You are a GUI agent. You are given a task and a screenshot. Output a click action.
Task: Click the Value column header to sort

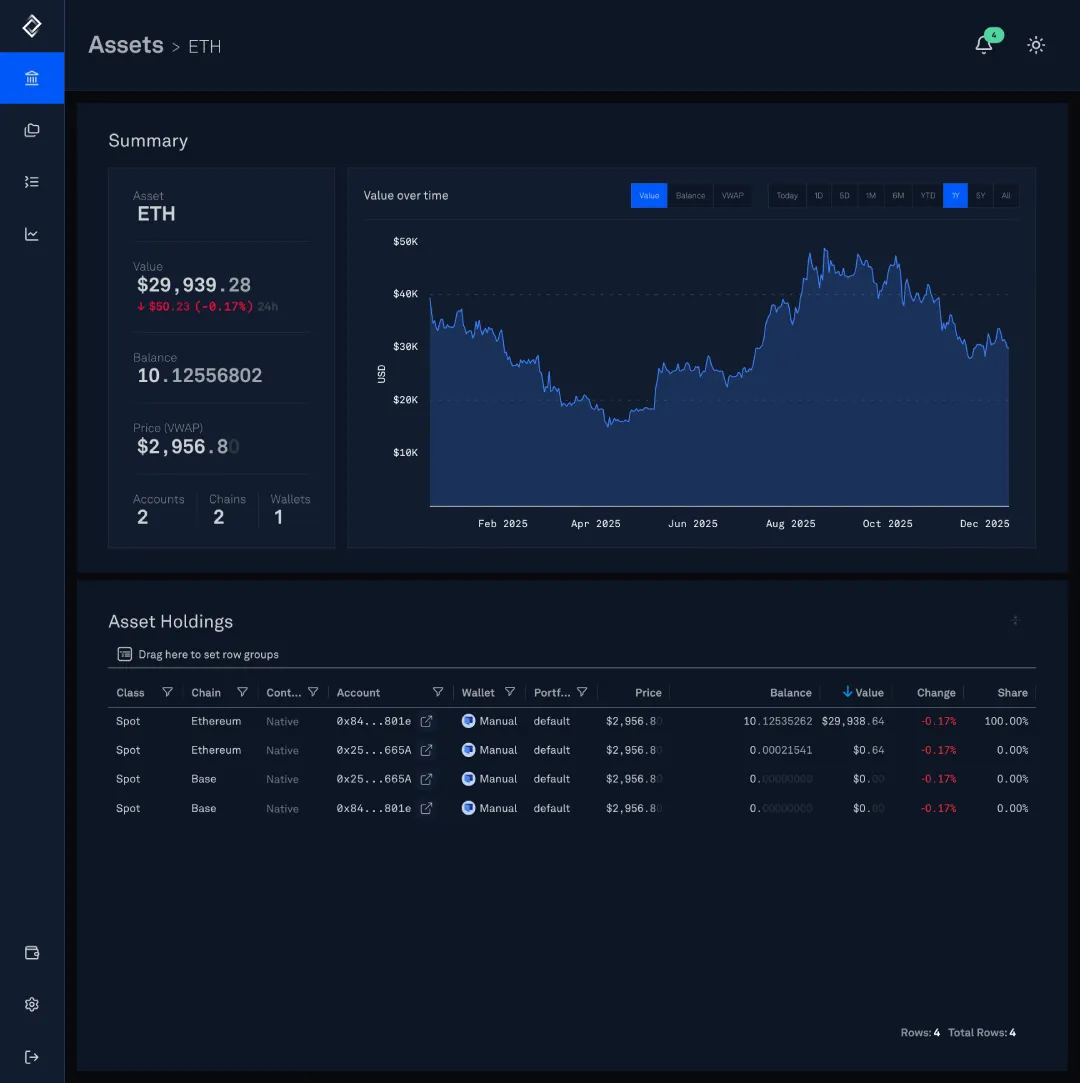[x=869, y=692]
